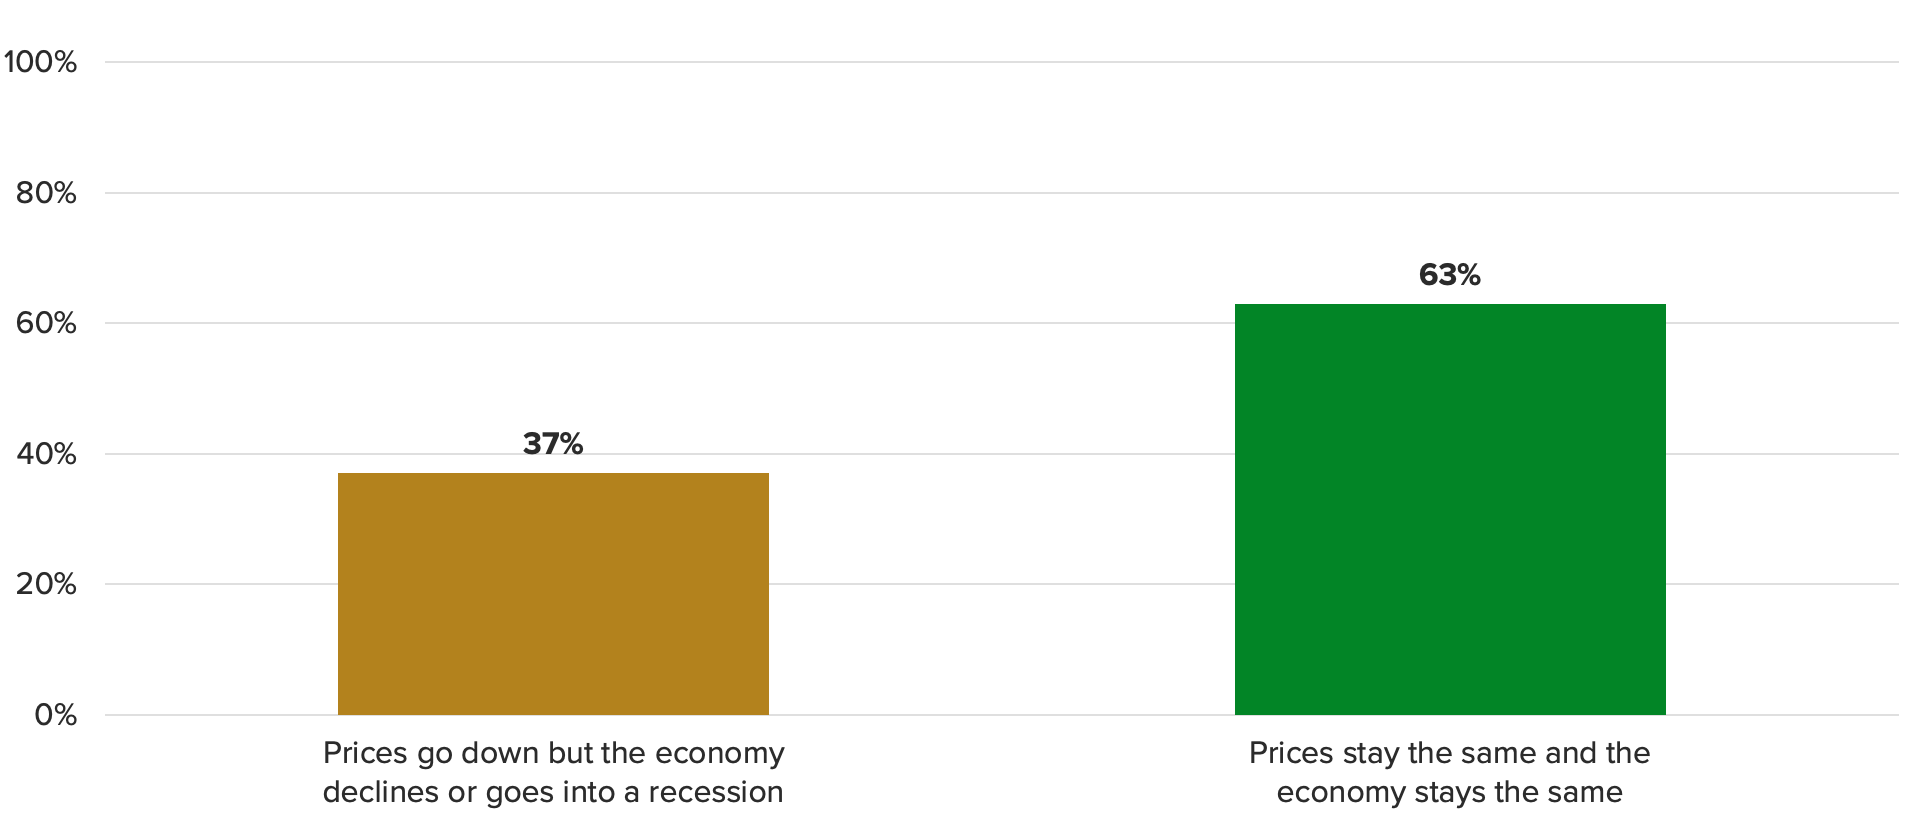Image resolution: width=1920 pixels, height=839 pixels.
Task: Click the text 'Prices stay the same and the'
Action: [1449, 753]
